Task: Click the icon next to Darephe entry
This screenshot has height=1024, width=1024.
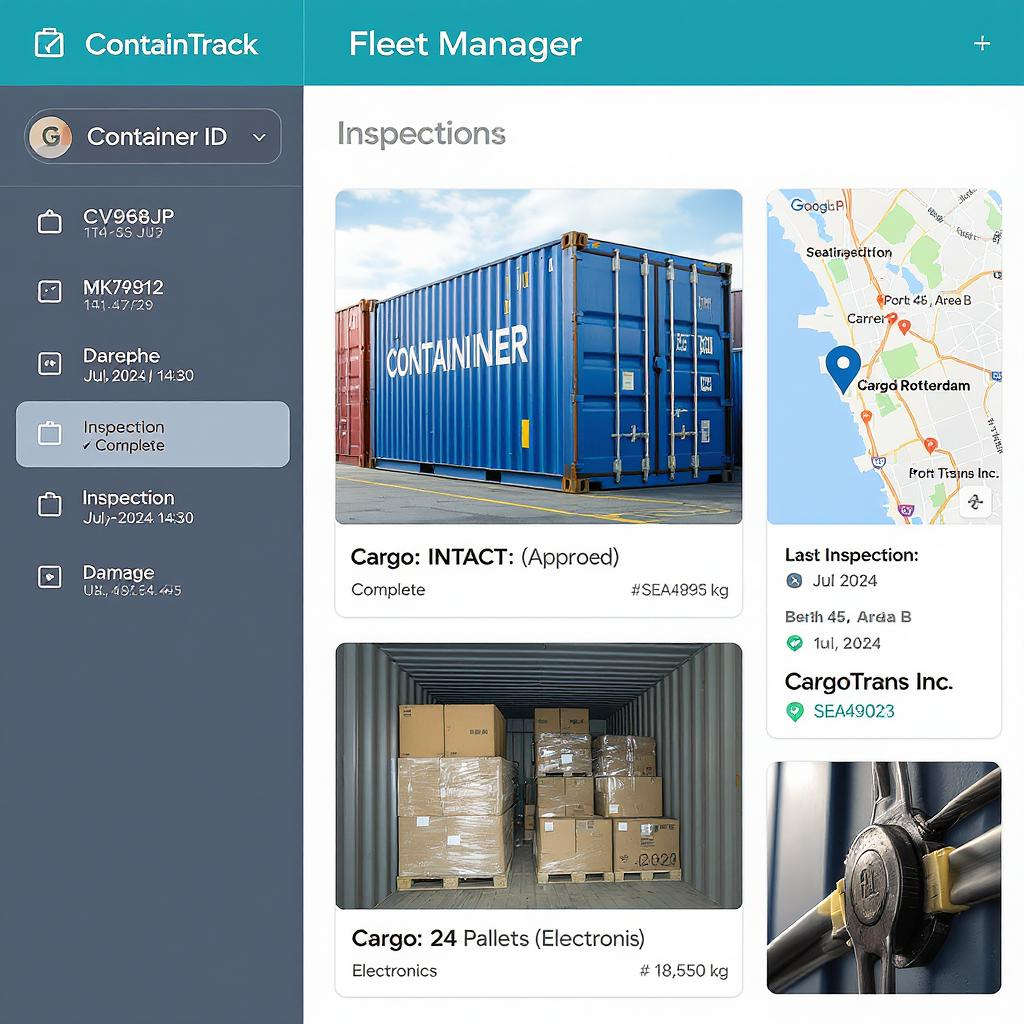Action: tap(50, 363)
